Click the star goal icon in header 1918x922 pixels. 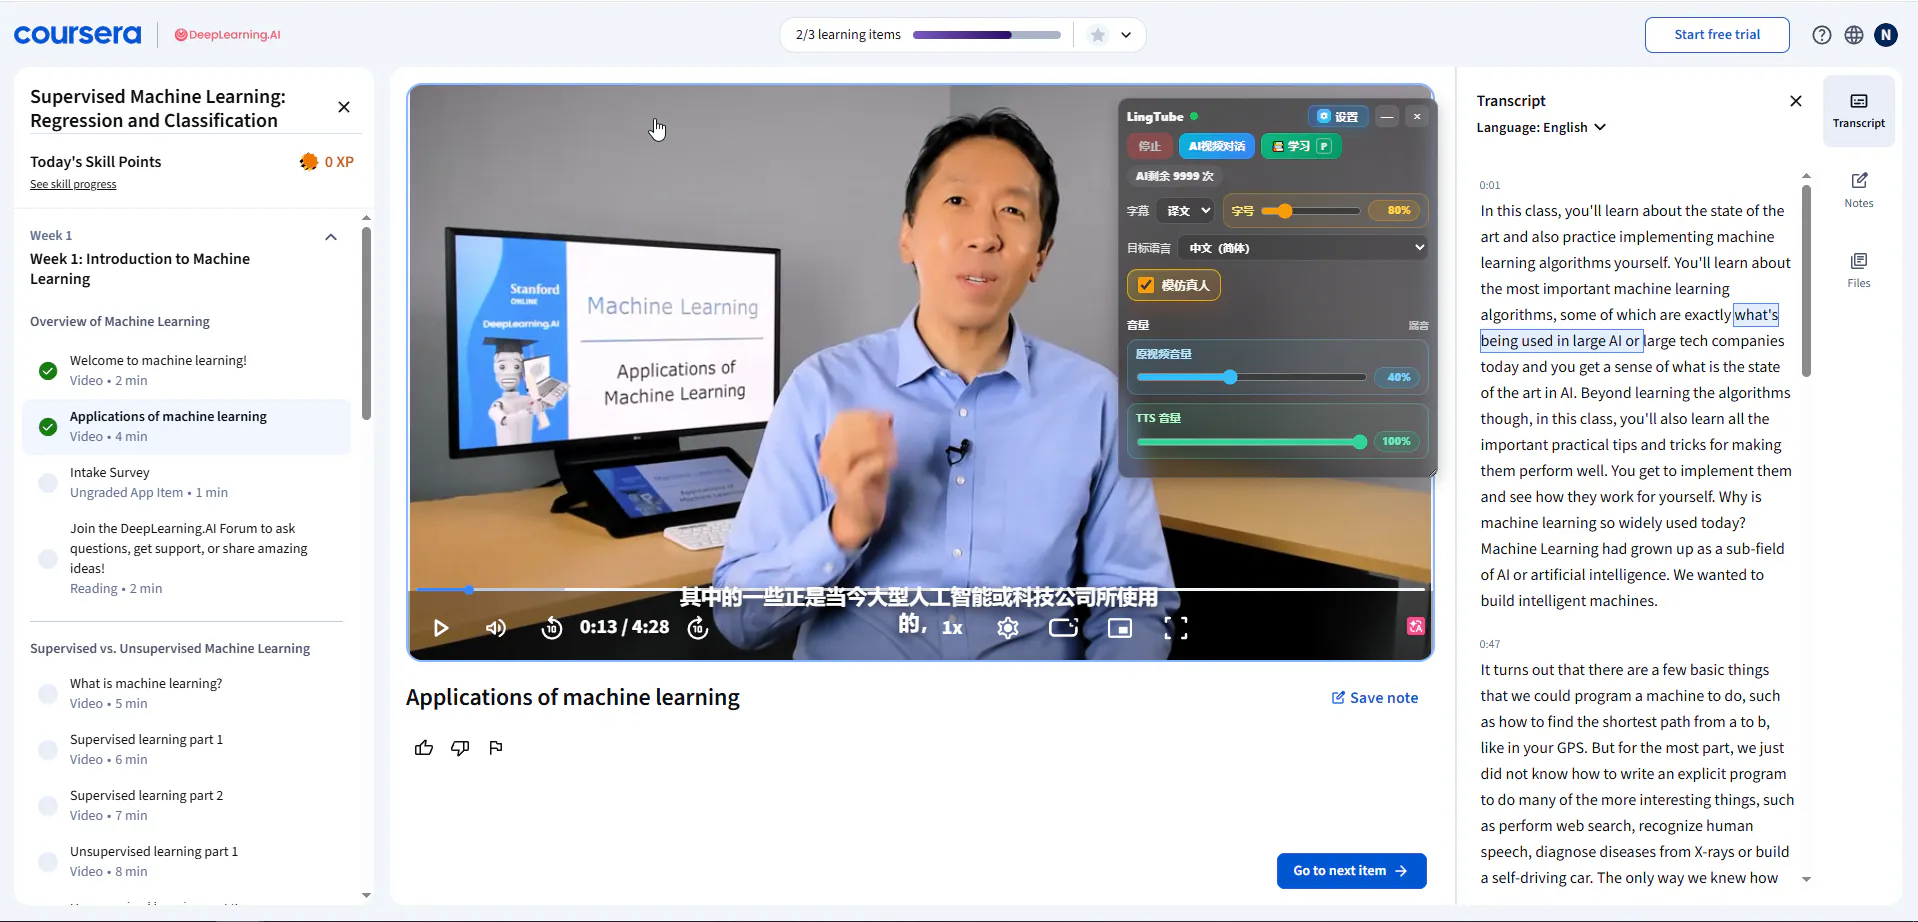pos(1098,35)
